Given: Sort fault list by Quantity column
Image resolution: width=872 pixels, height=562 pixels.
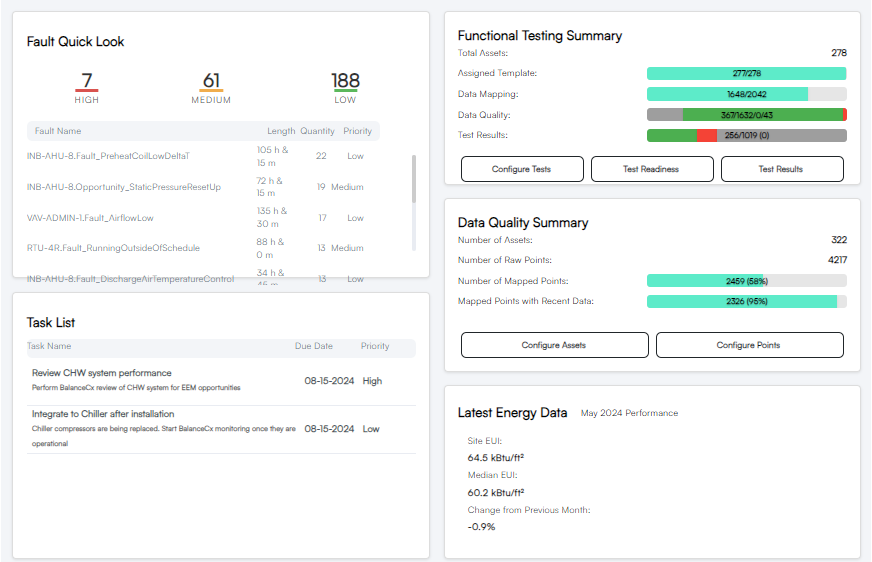Looking at the screenshot, I should tap(318, 131).
